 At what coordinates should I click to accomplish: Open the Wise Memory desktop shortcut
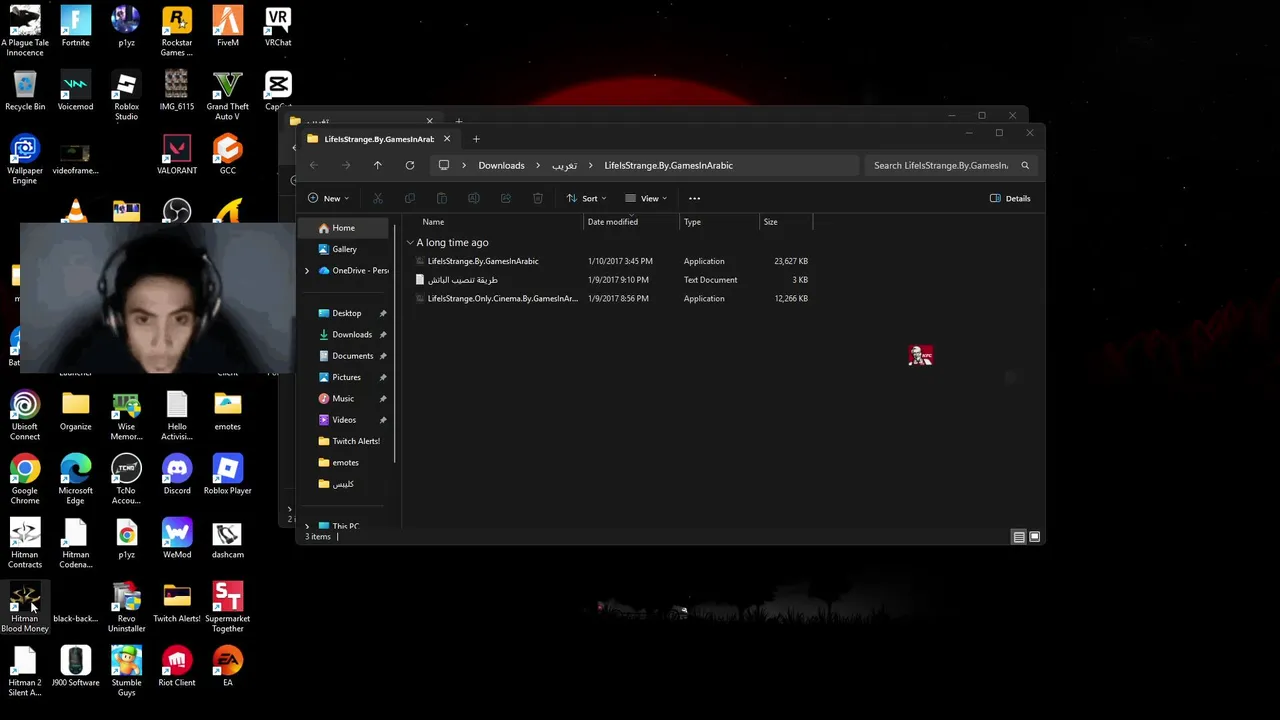click(x=126, y=416)
